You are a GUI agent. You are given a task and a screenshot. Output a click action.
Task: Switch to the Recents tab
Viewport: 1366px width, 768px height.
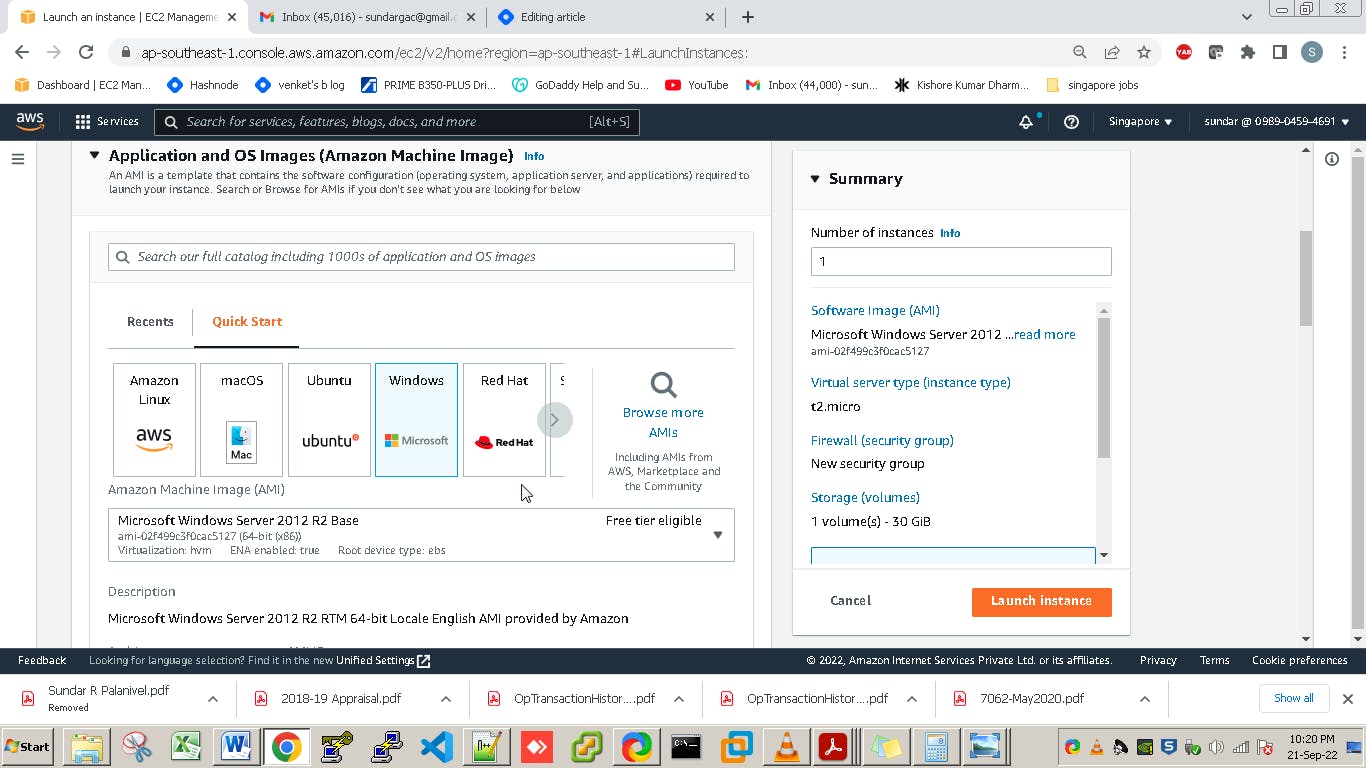tap(150, 322)
